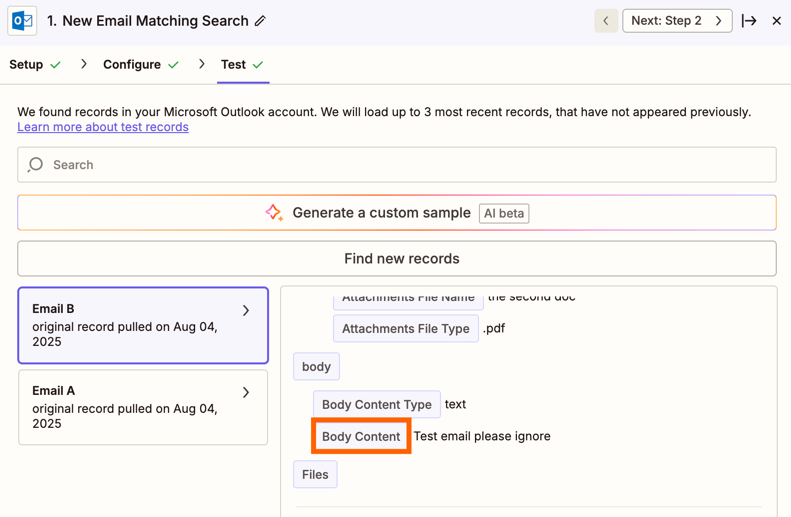Expand Email A with its chevron

246,392
